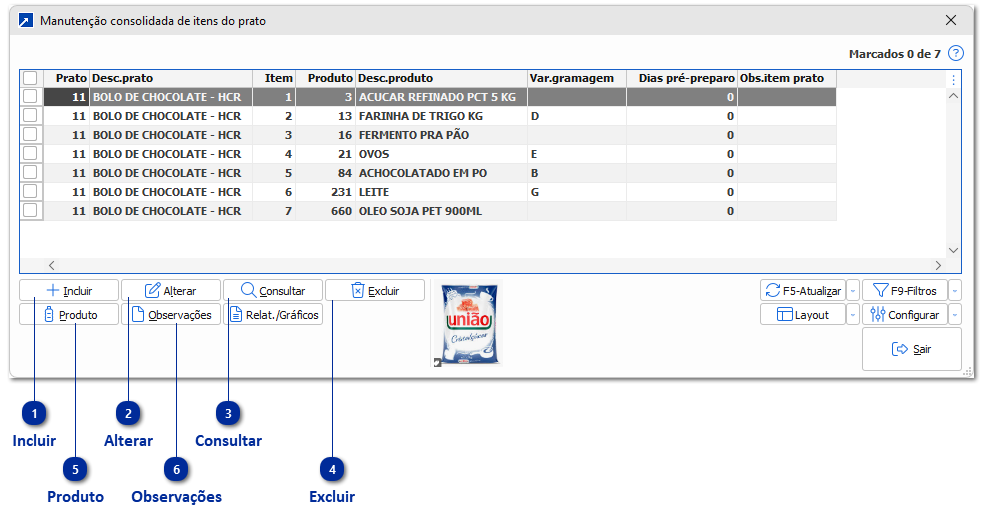
Task: Click product code 660 cell
Action: coord(325,211)
